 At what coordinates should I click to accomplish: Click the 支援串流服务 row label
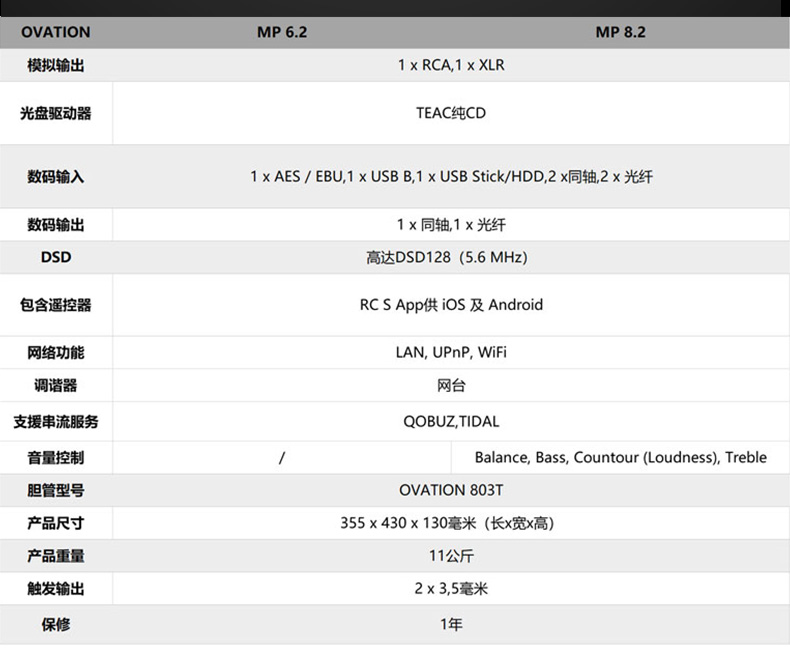(55, 422)
